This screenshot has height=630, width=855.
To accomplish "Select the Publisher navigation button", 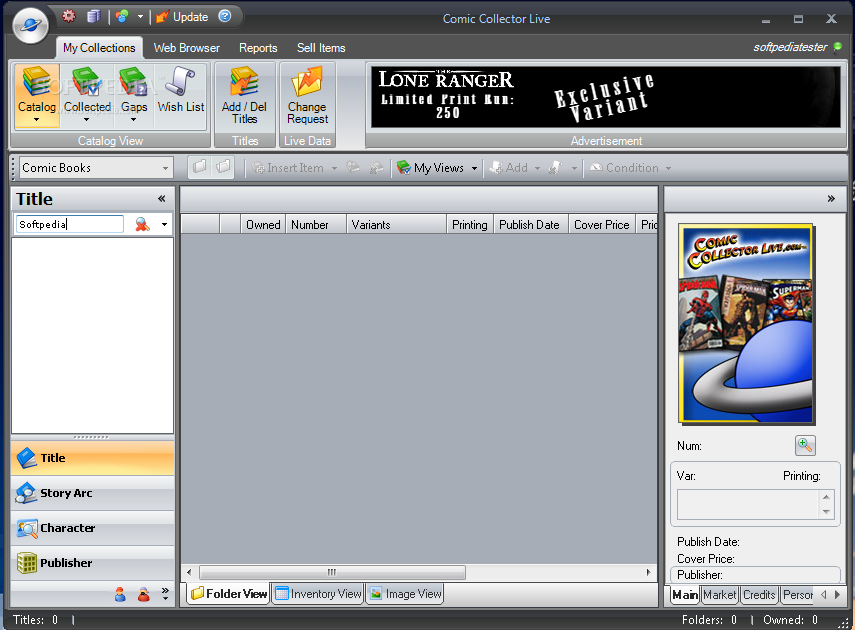I will [93, 563].
